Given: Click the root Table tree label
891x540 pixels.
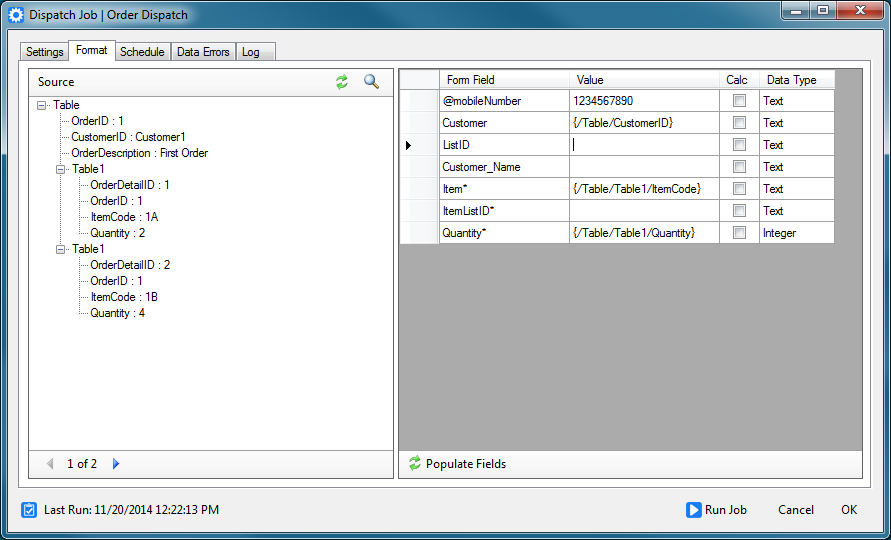Looking at the screenshot, I should click(x=66, y=105).
